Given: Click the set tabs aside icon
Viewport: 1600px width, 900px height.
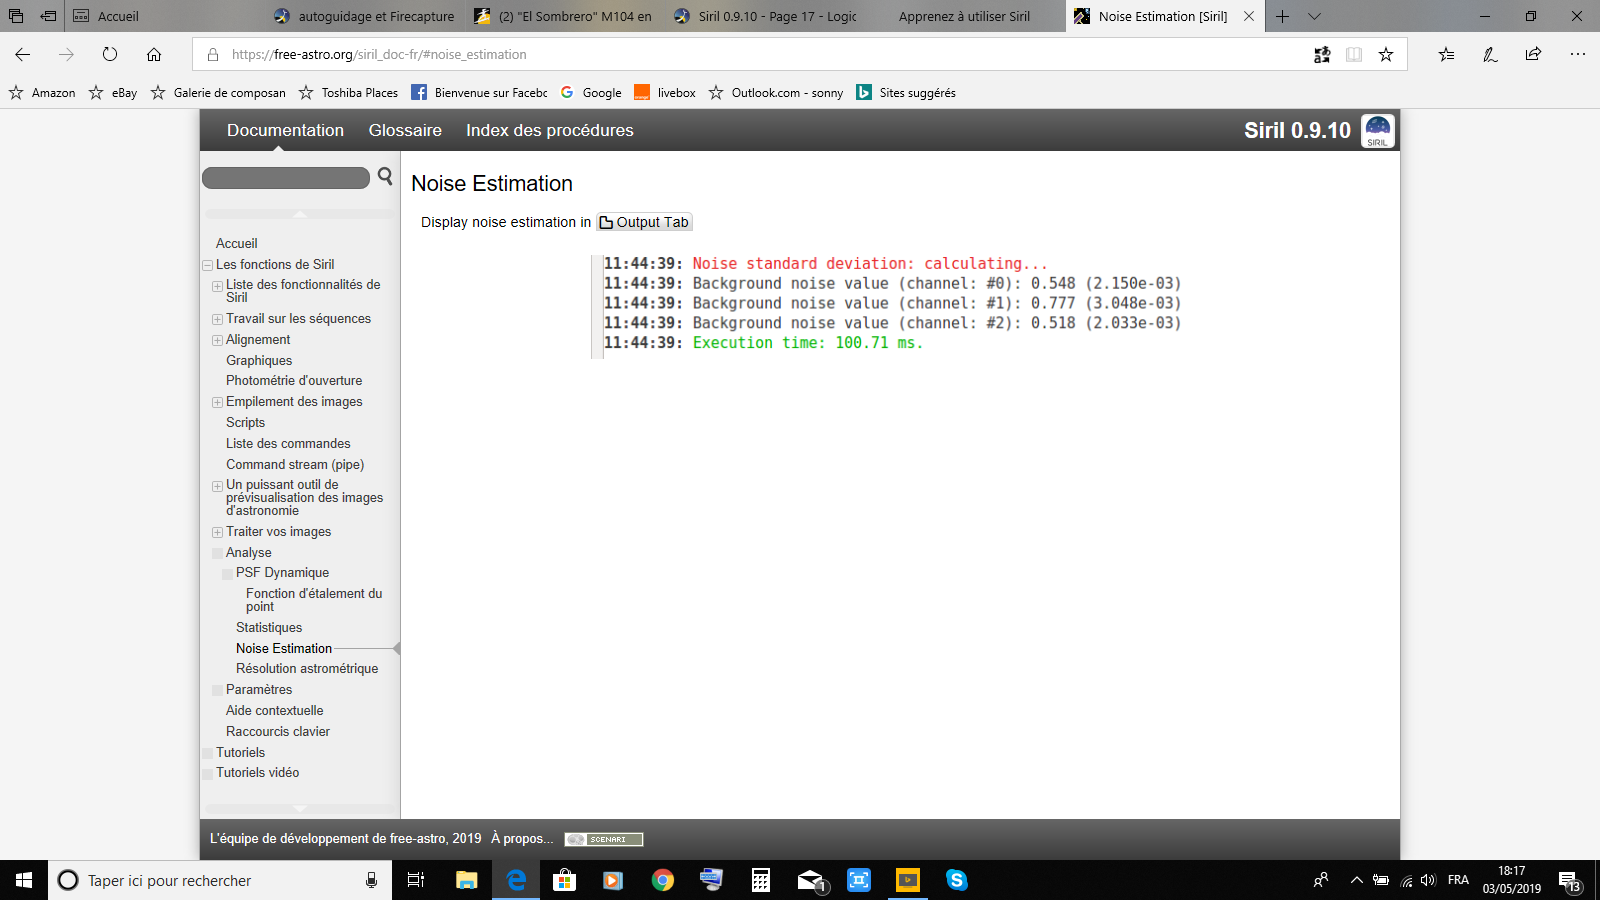Looking at the screenshot, I should coord(48,16).
